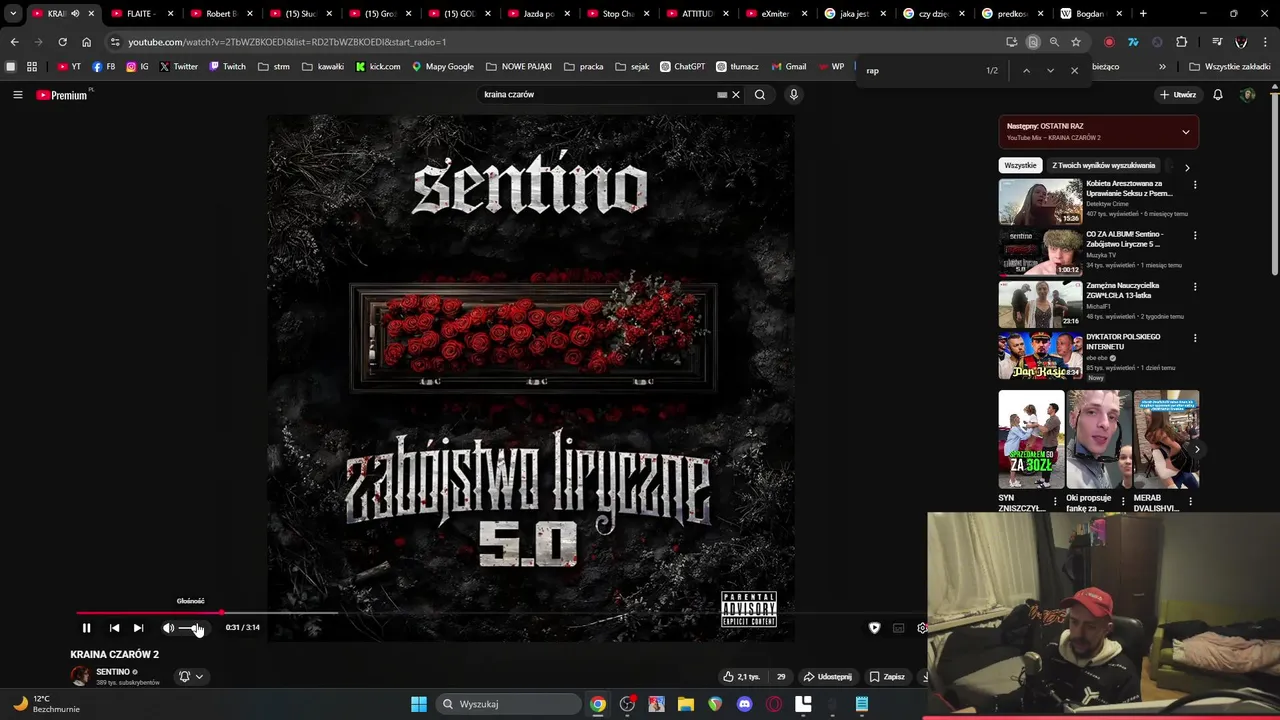Toggle subtitles button in player
The height and width of the screenshot is (720, 1280).
click(x=898, y=628)
